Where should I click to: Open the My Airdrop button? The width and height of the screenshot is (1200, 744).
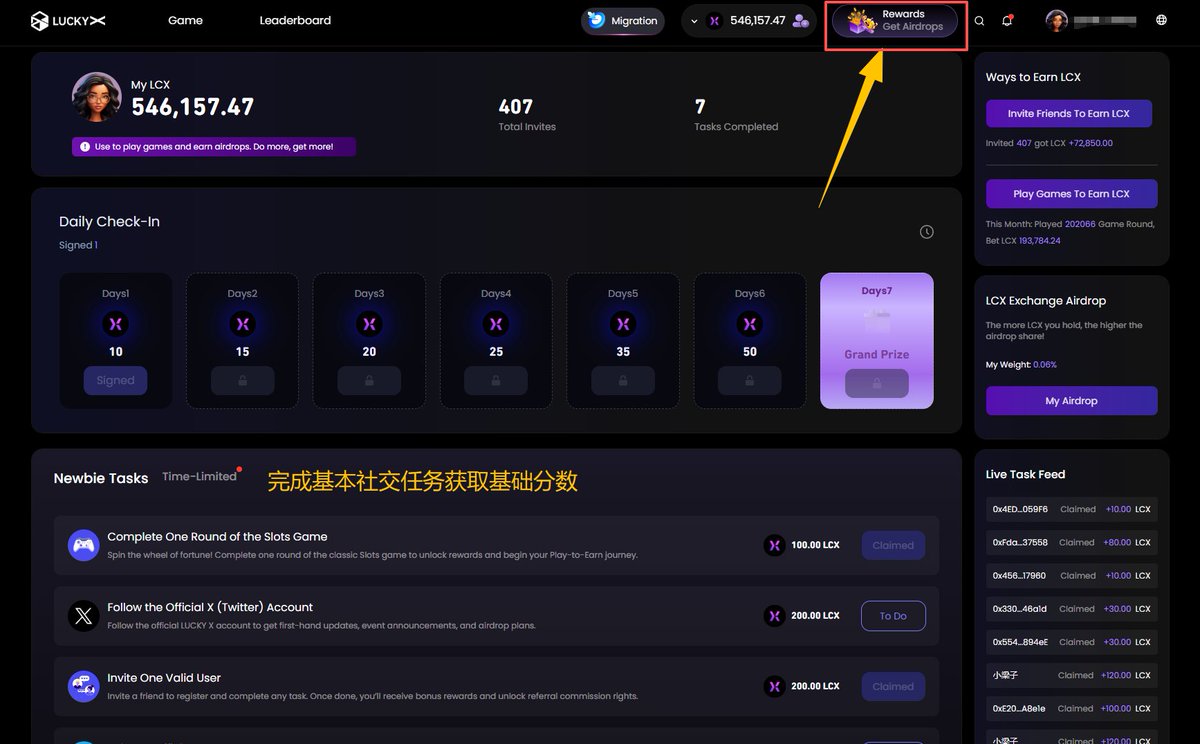point(1072,401)
